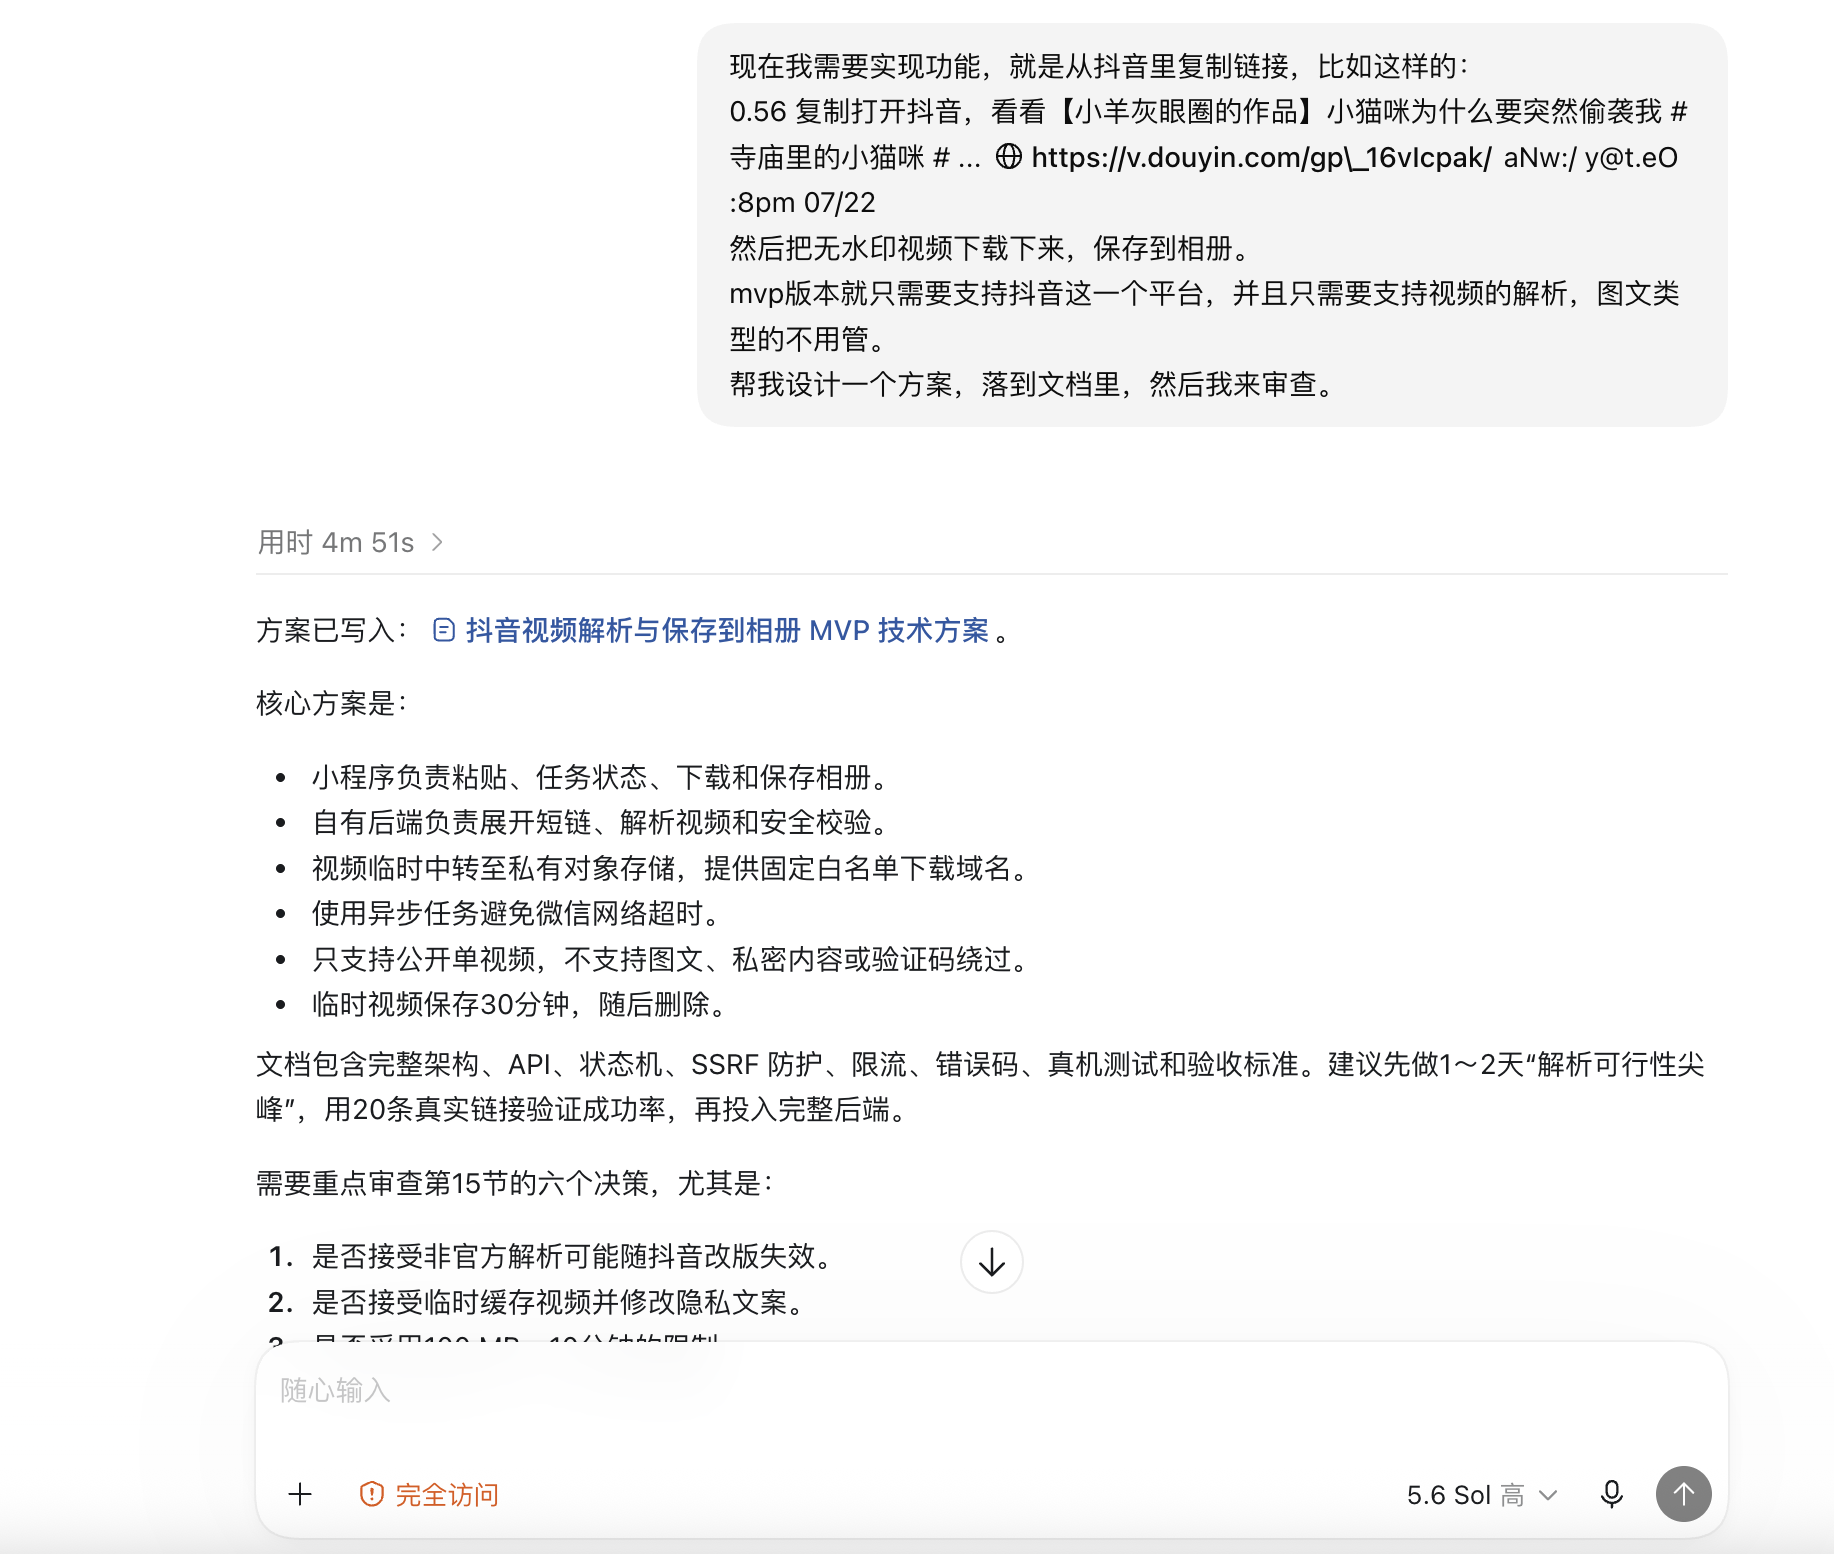The image size is (1834, 1554).
Task: Click the document icon before 抖音视频解析 link
Action: click(444, 630)
